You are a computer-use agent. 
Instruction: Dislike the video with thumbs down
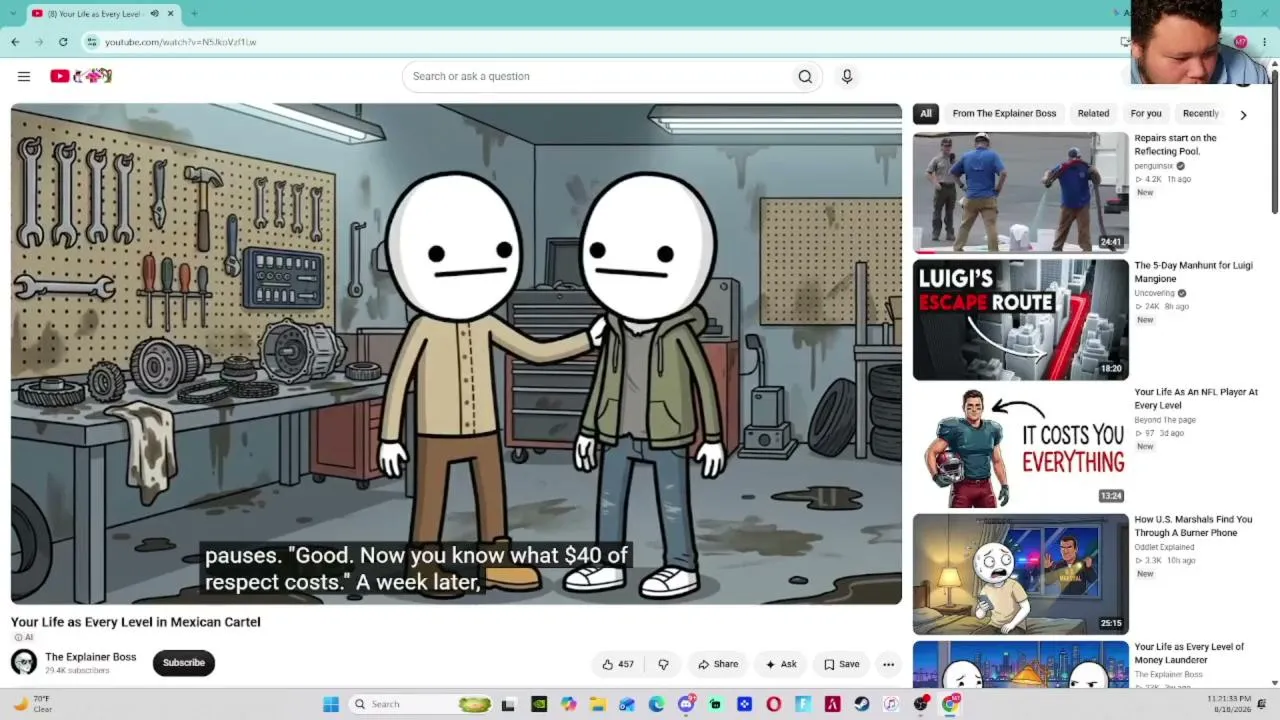(663, 664)
